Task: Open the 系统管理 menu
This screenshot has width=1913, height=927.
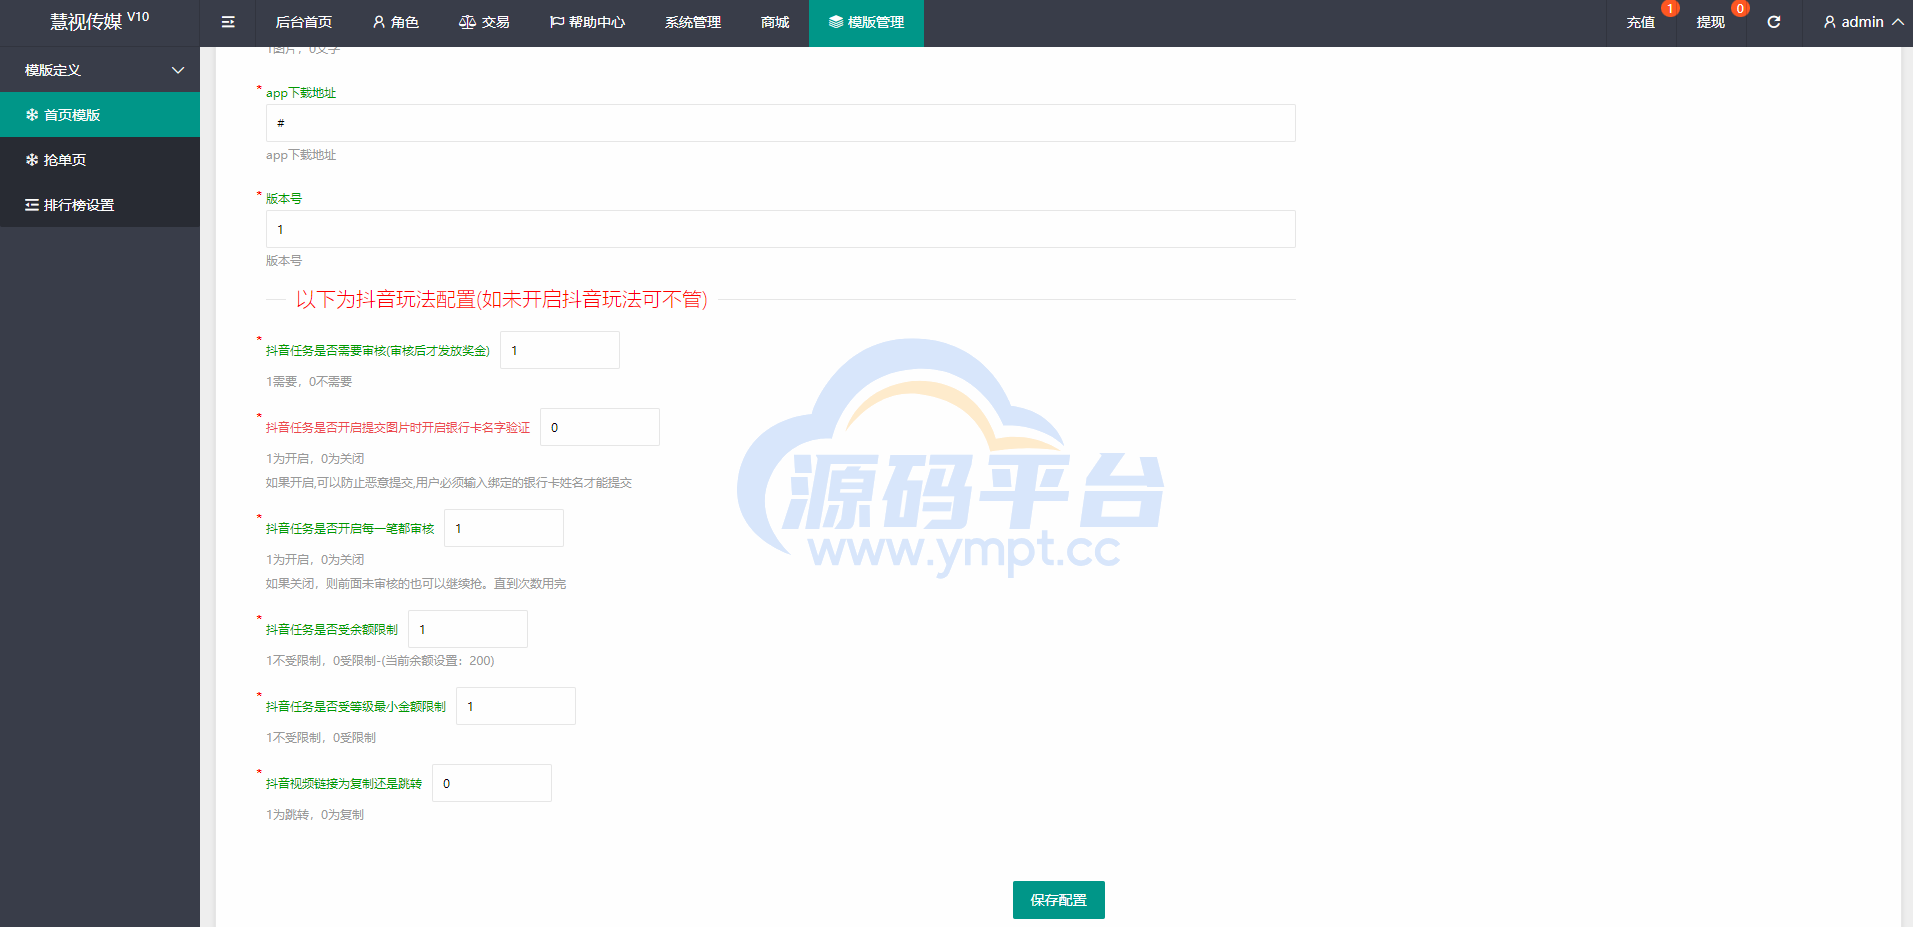Action: tap(693, 22)
